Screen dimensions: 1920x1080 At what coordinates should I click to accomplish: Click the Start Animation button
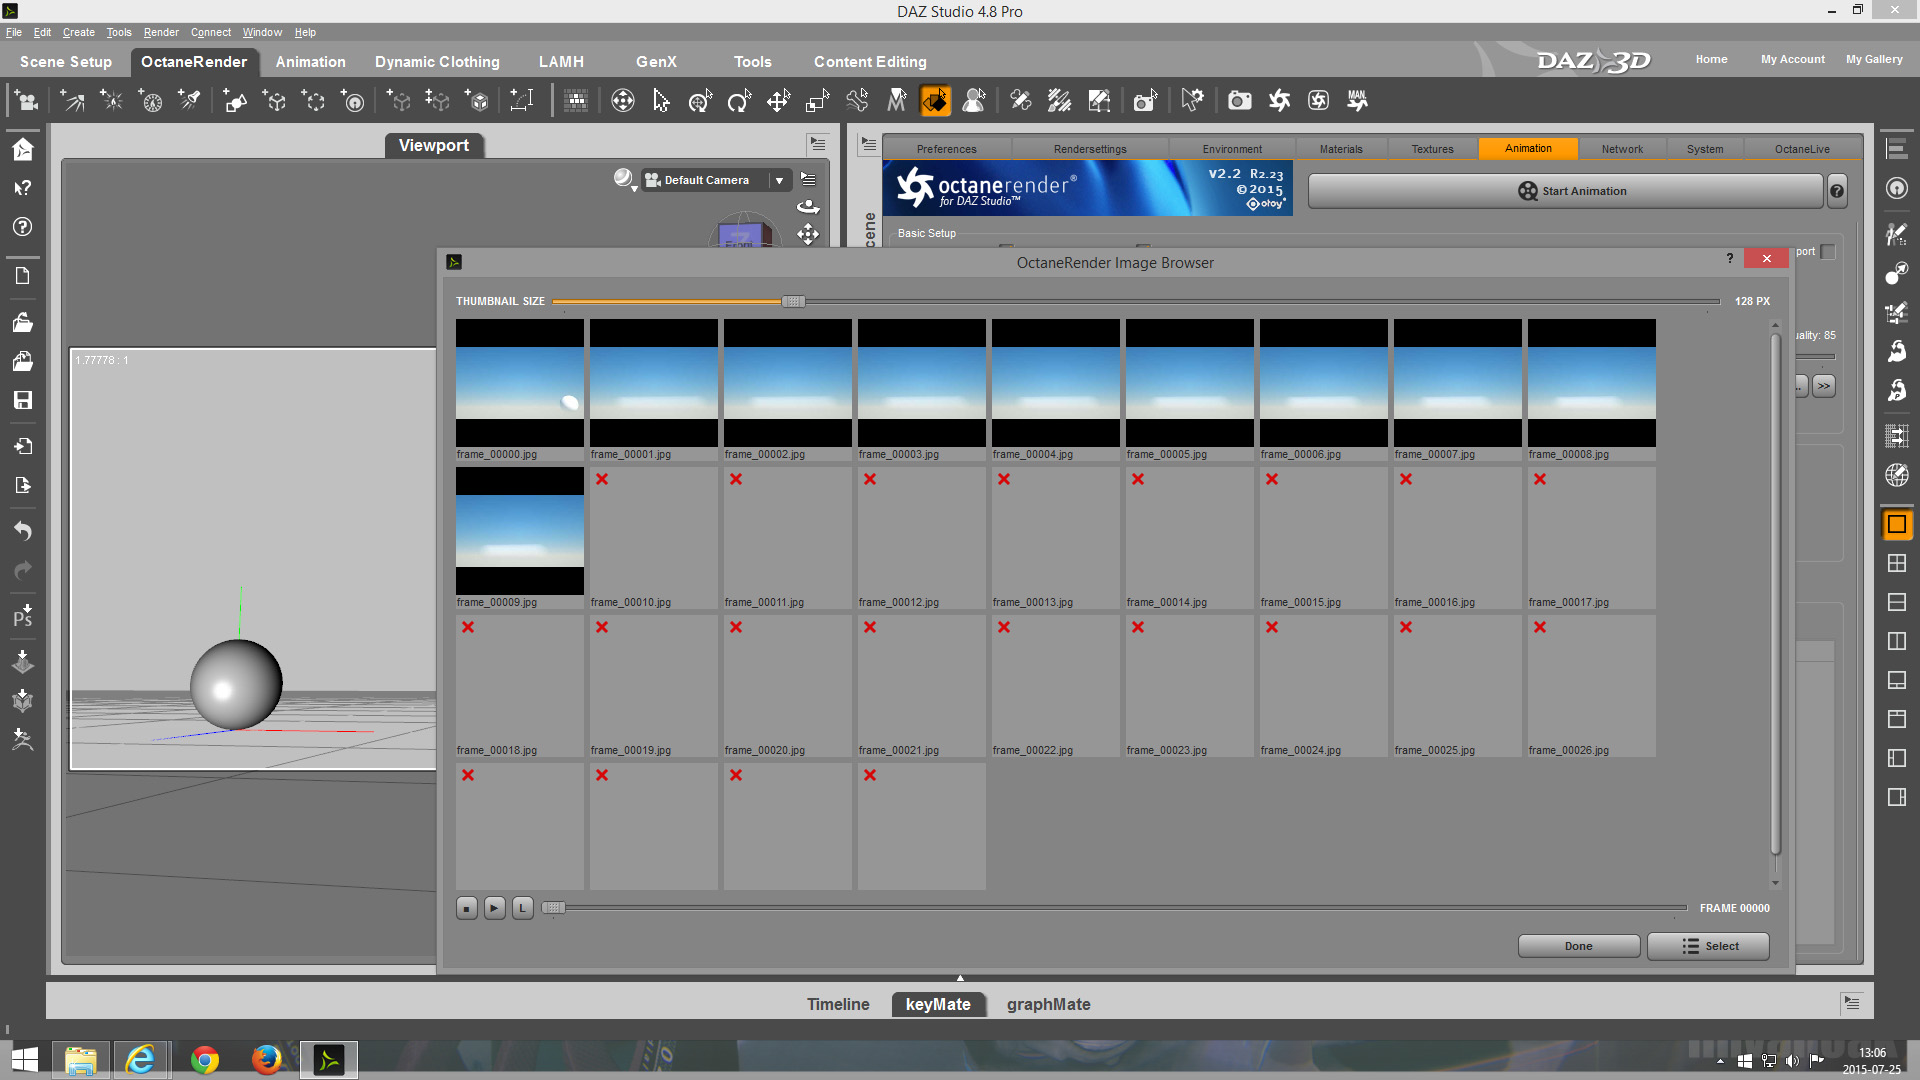[1565, 191]
